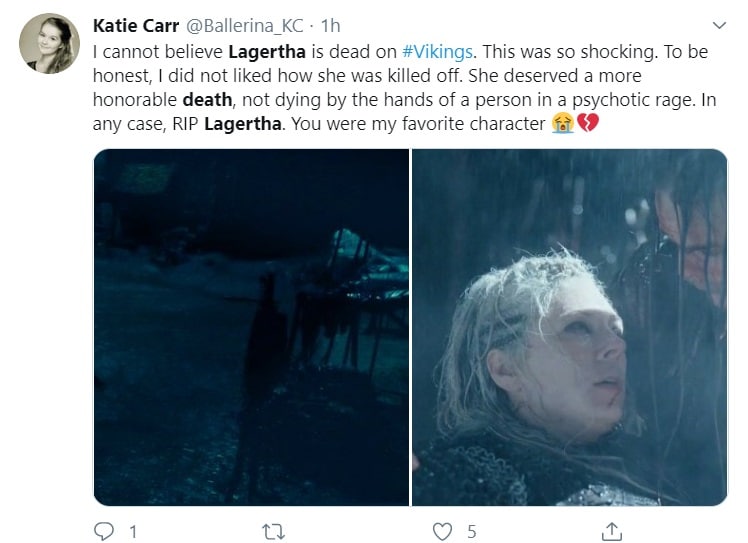The height and width of the screenshot is (543, 748).
Task: Open the dark night scene image
Action: (x=251, y=327)
